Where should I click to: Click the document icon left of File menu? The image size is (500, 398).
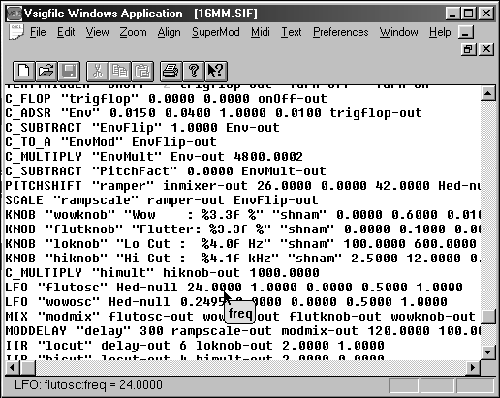[17, 32]
